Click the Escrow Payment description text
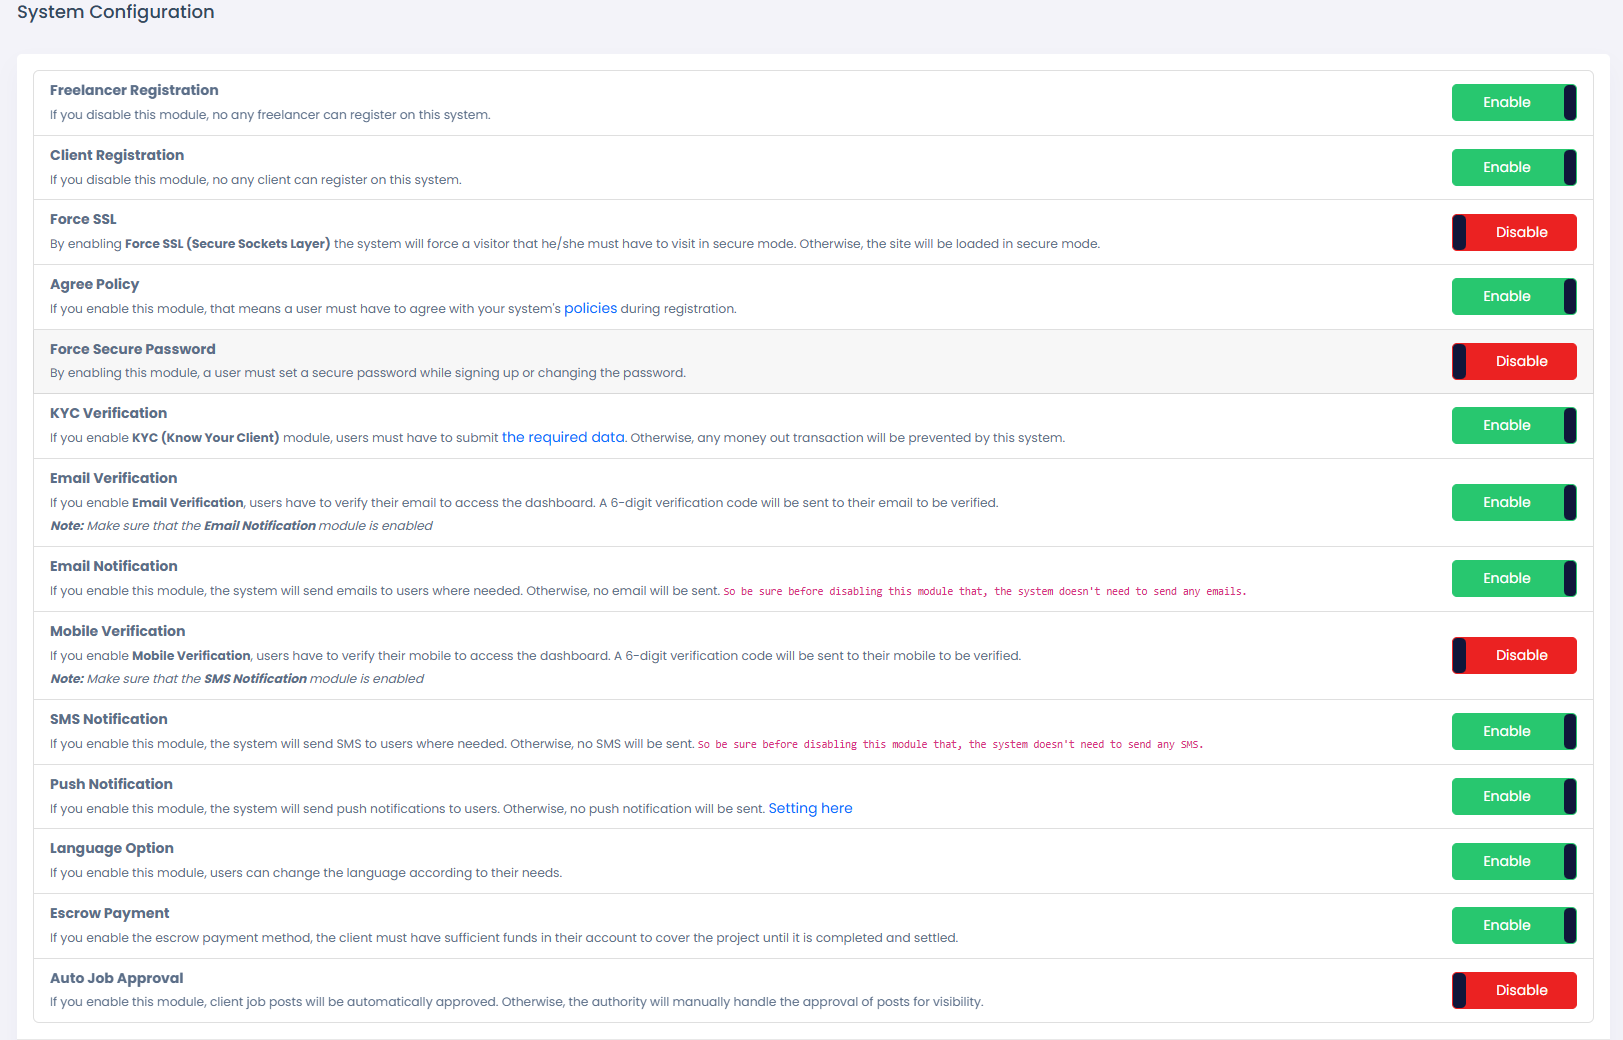Viewport: 1623px width, 1040px height. [503, 938]
